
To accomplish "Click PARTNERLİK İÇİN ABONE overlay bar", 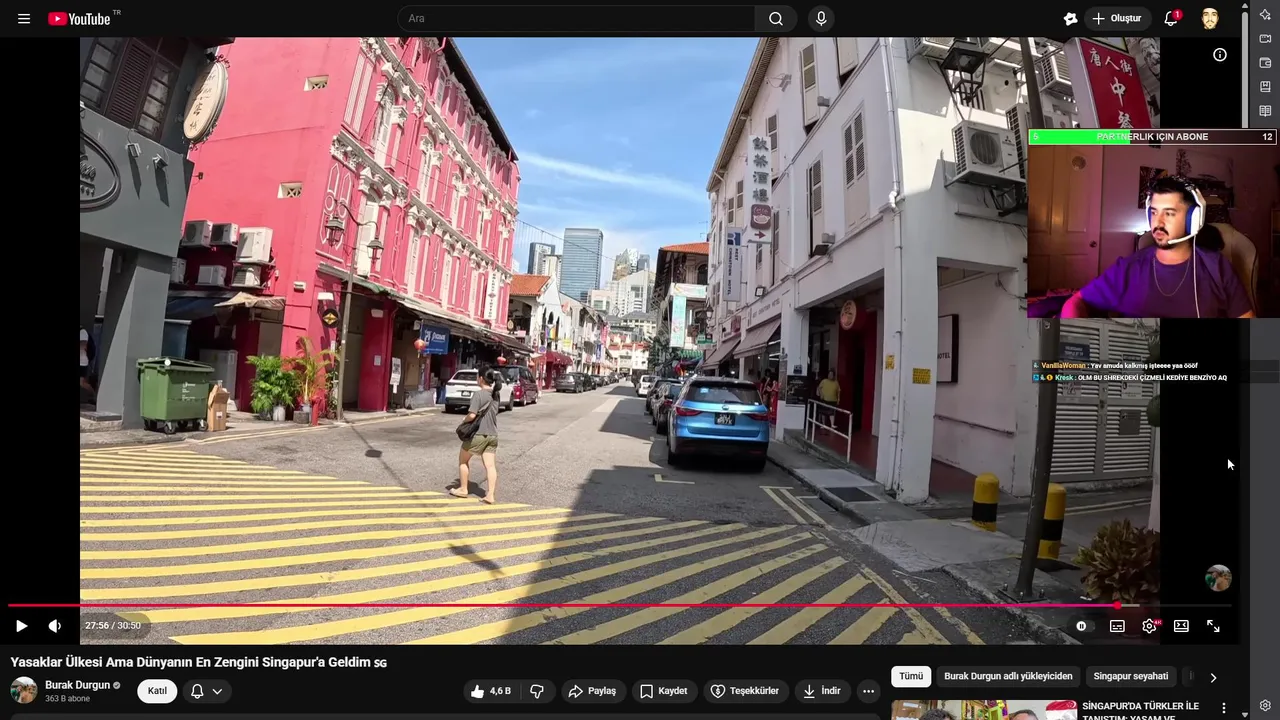I will 1152,137.
